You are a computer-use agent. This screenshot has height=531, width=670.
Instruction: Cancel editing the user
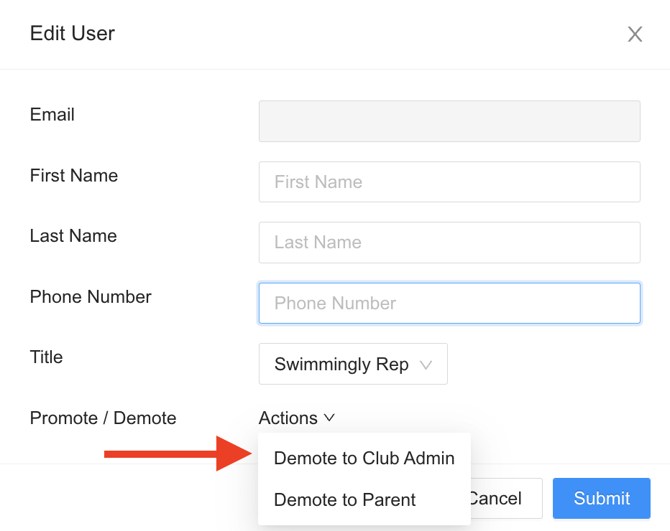coord(506,498)
